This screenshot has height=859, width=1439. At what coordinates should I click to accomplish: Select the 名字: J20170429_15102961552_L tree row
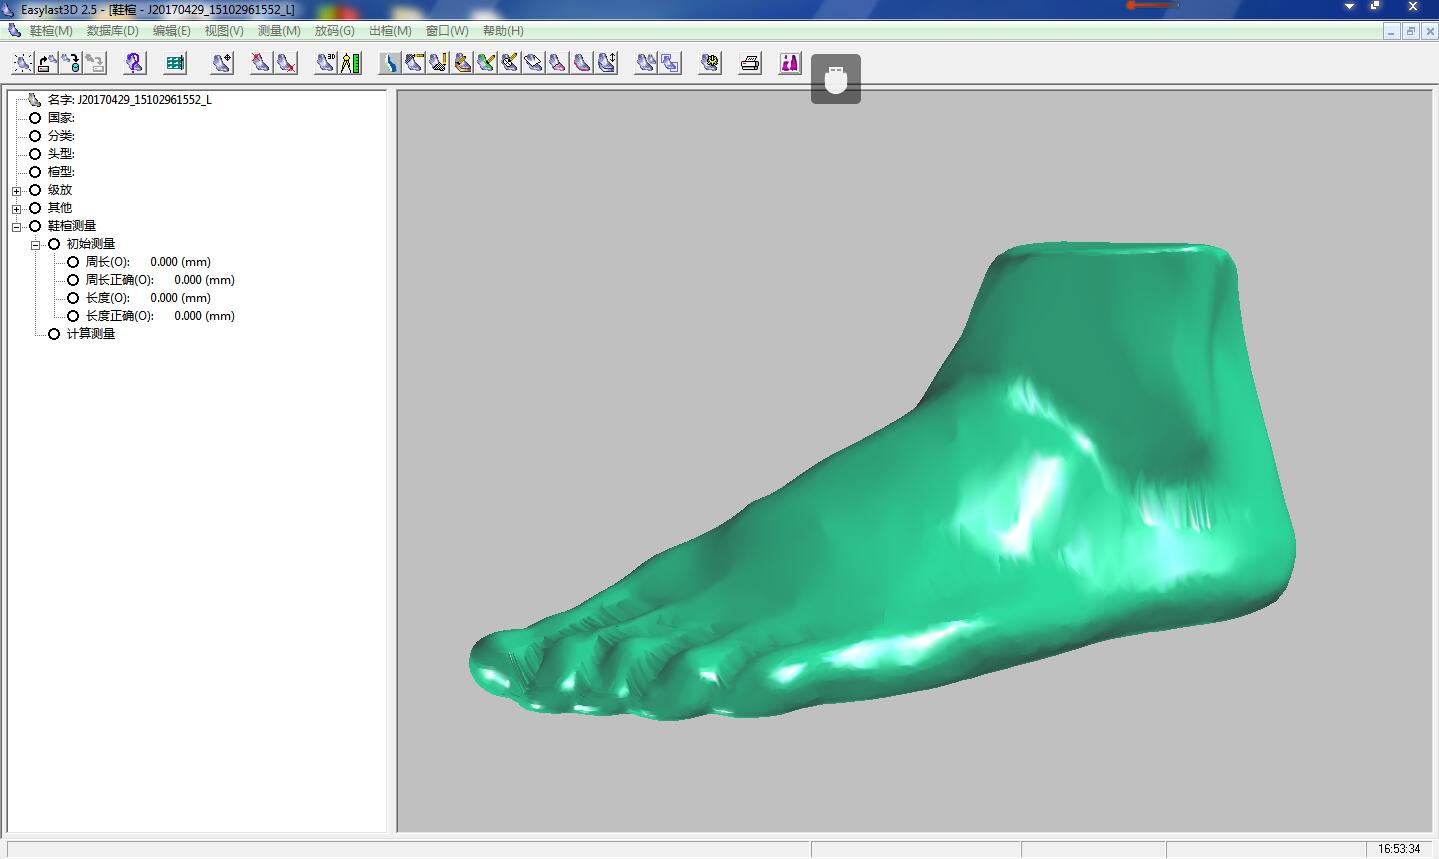tap(129, 100)
